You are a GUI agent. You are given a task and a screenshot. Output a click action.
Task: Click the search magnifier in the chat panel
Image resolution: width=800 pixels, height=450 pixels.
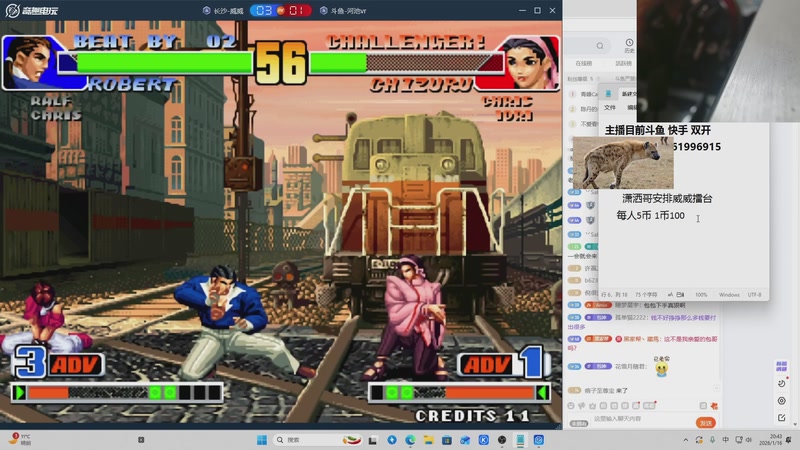[600, 46]
